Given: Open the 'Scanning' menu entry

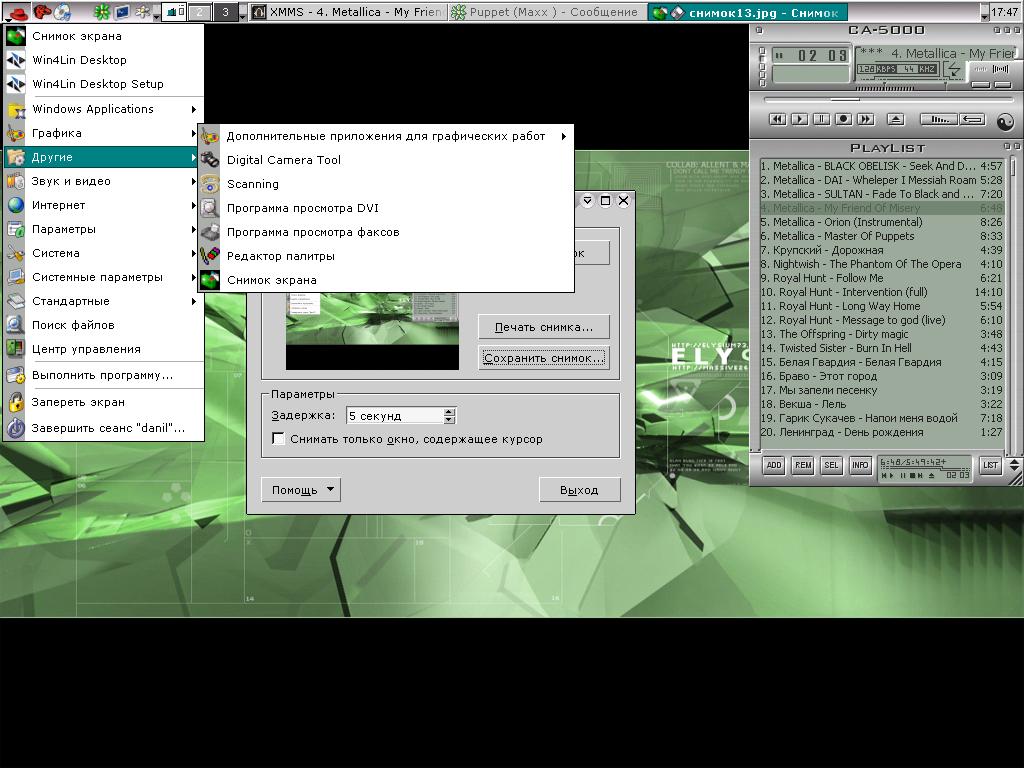Looking at the screenshot, I should pyautogui.click(x=385, y=184).
